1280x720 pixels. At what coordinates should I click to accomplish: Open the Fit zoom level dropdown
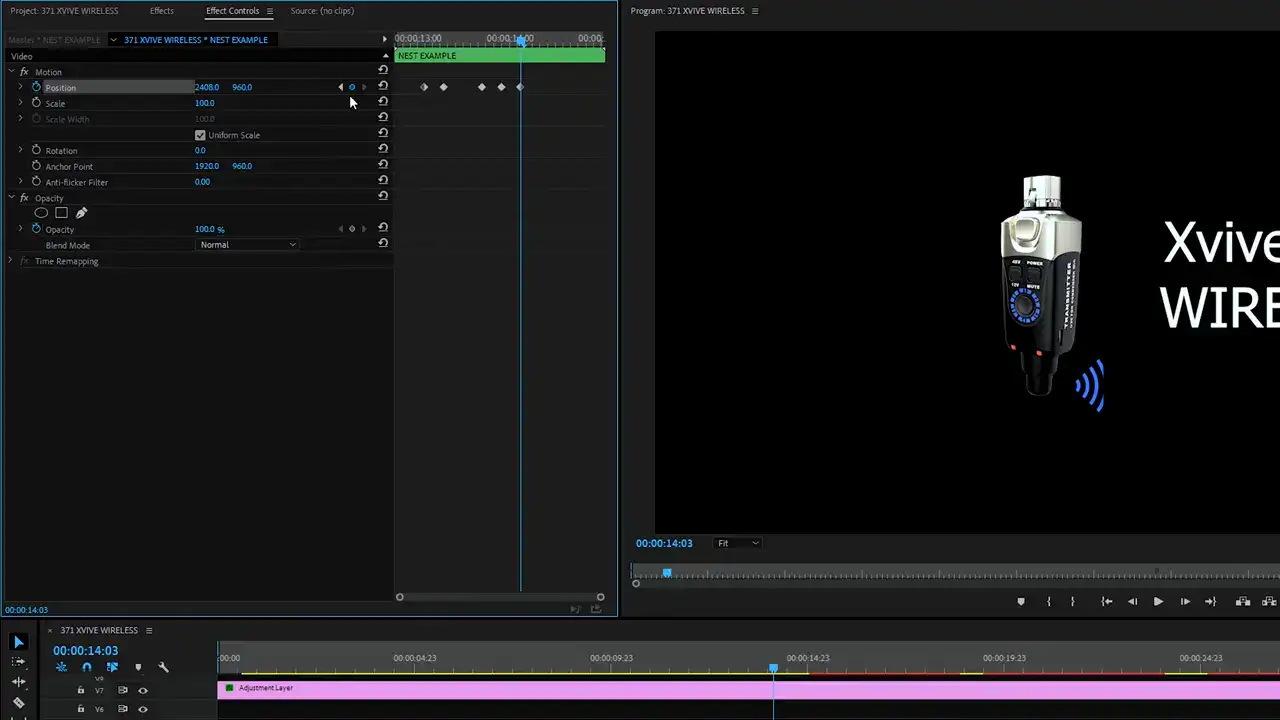738,543
